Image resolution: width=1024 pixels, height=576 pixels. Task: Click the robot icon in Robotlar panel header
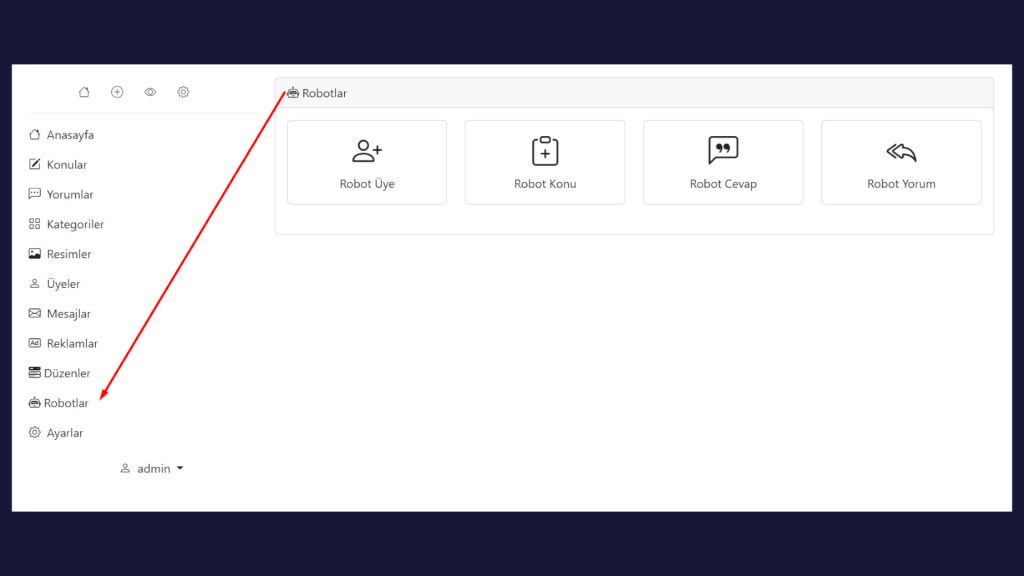[x=293, y=93]
